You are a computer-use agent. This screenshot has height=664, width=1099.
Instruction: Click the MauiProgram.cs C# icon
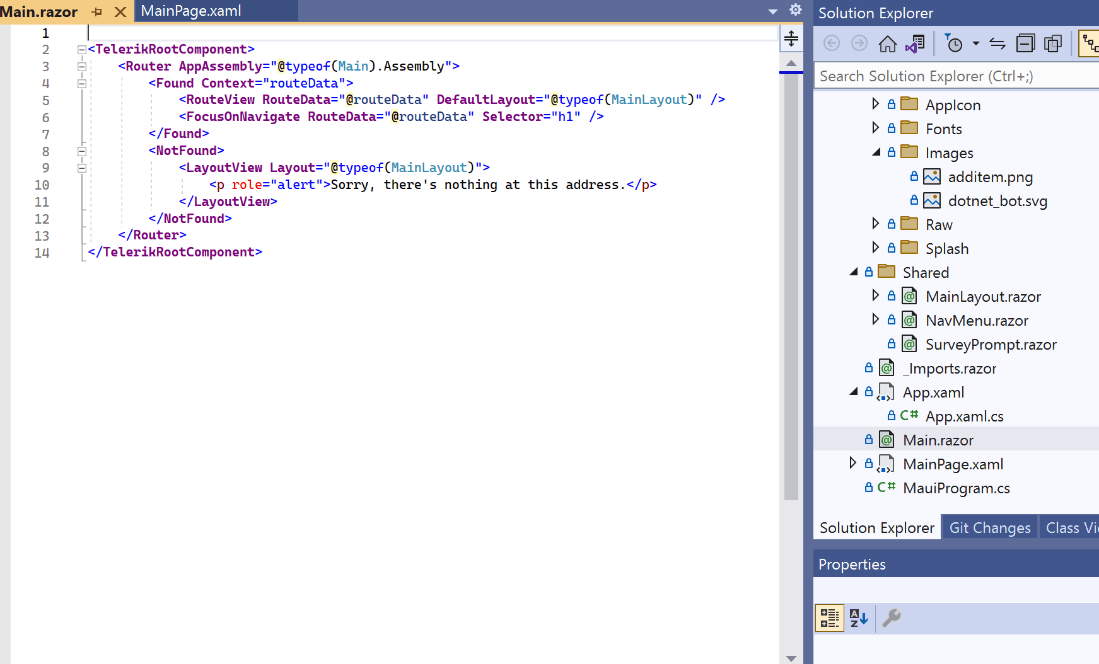pos(886,487)
